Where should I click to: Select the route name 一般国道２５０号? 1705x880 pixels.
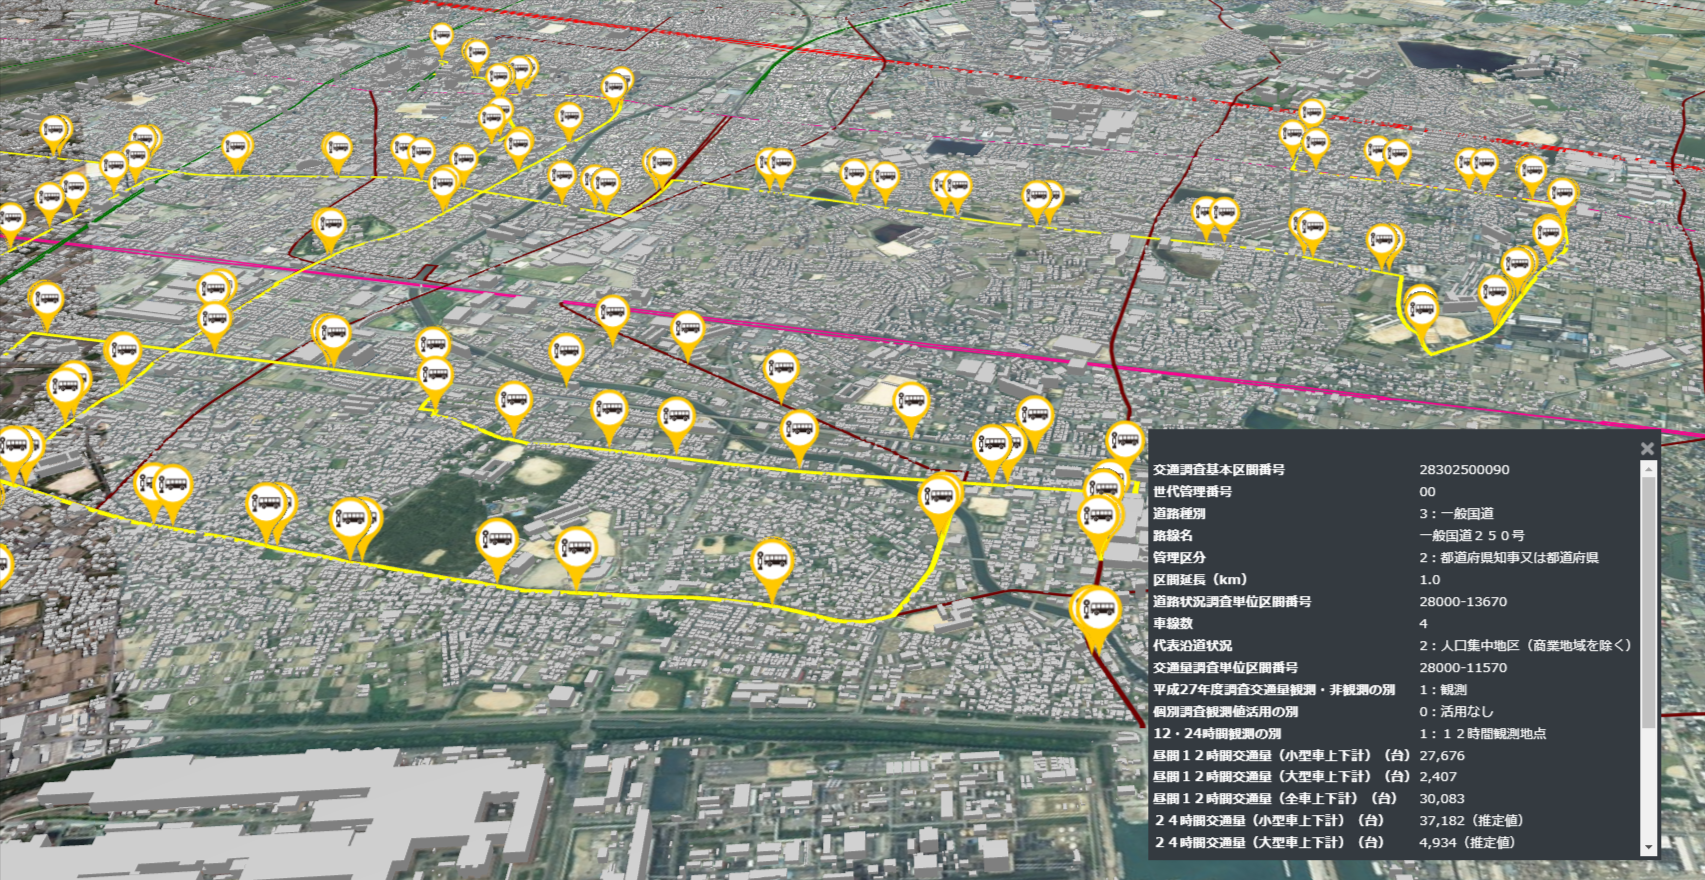(x=1472, y=535)
